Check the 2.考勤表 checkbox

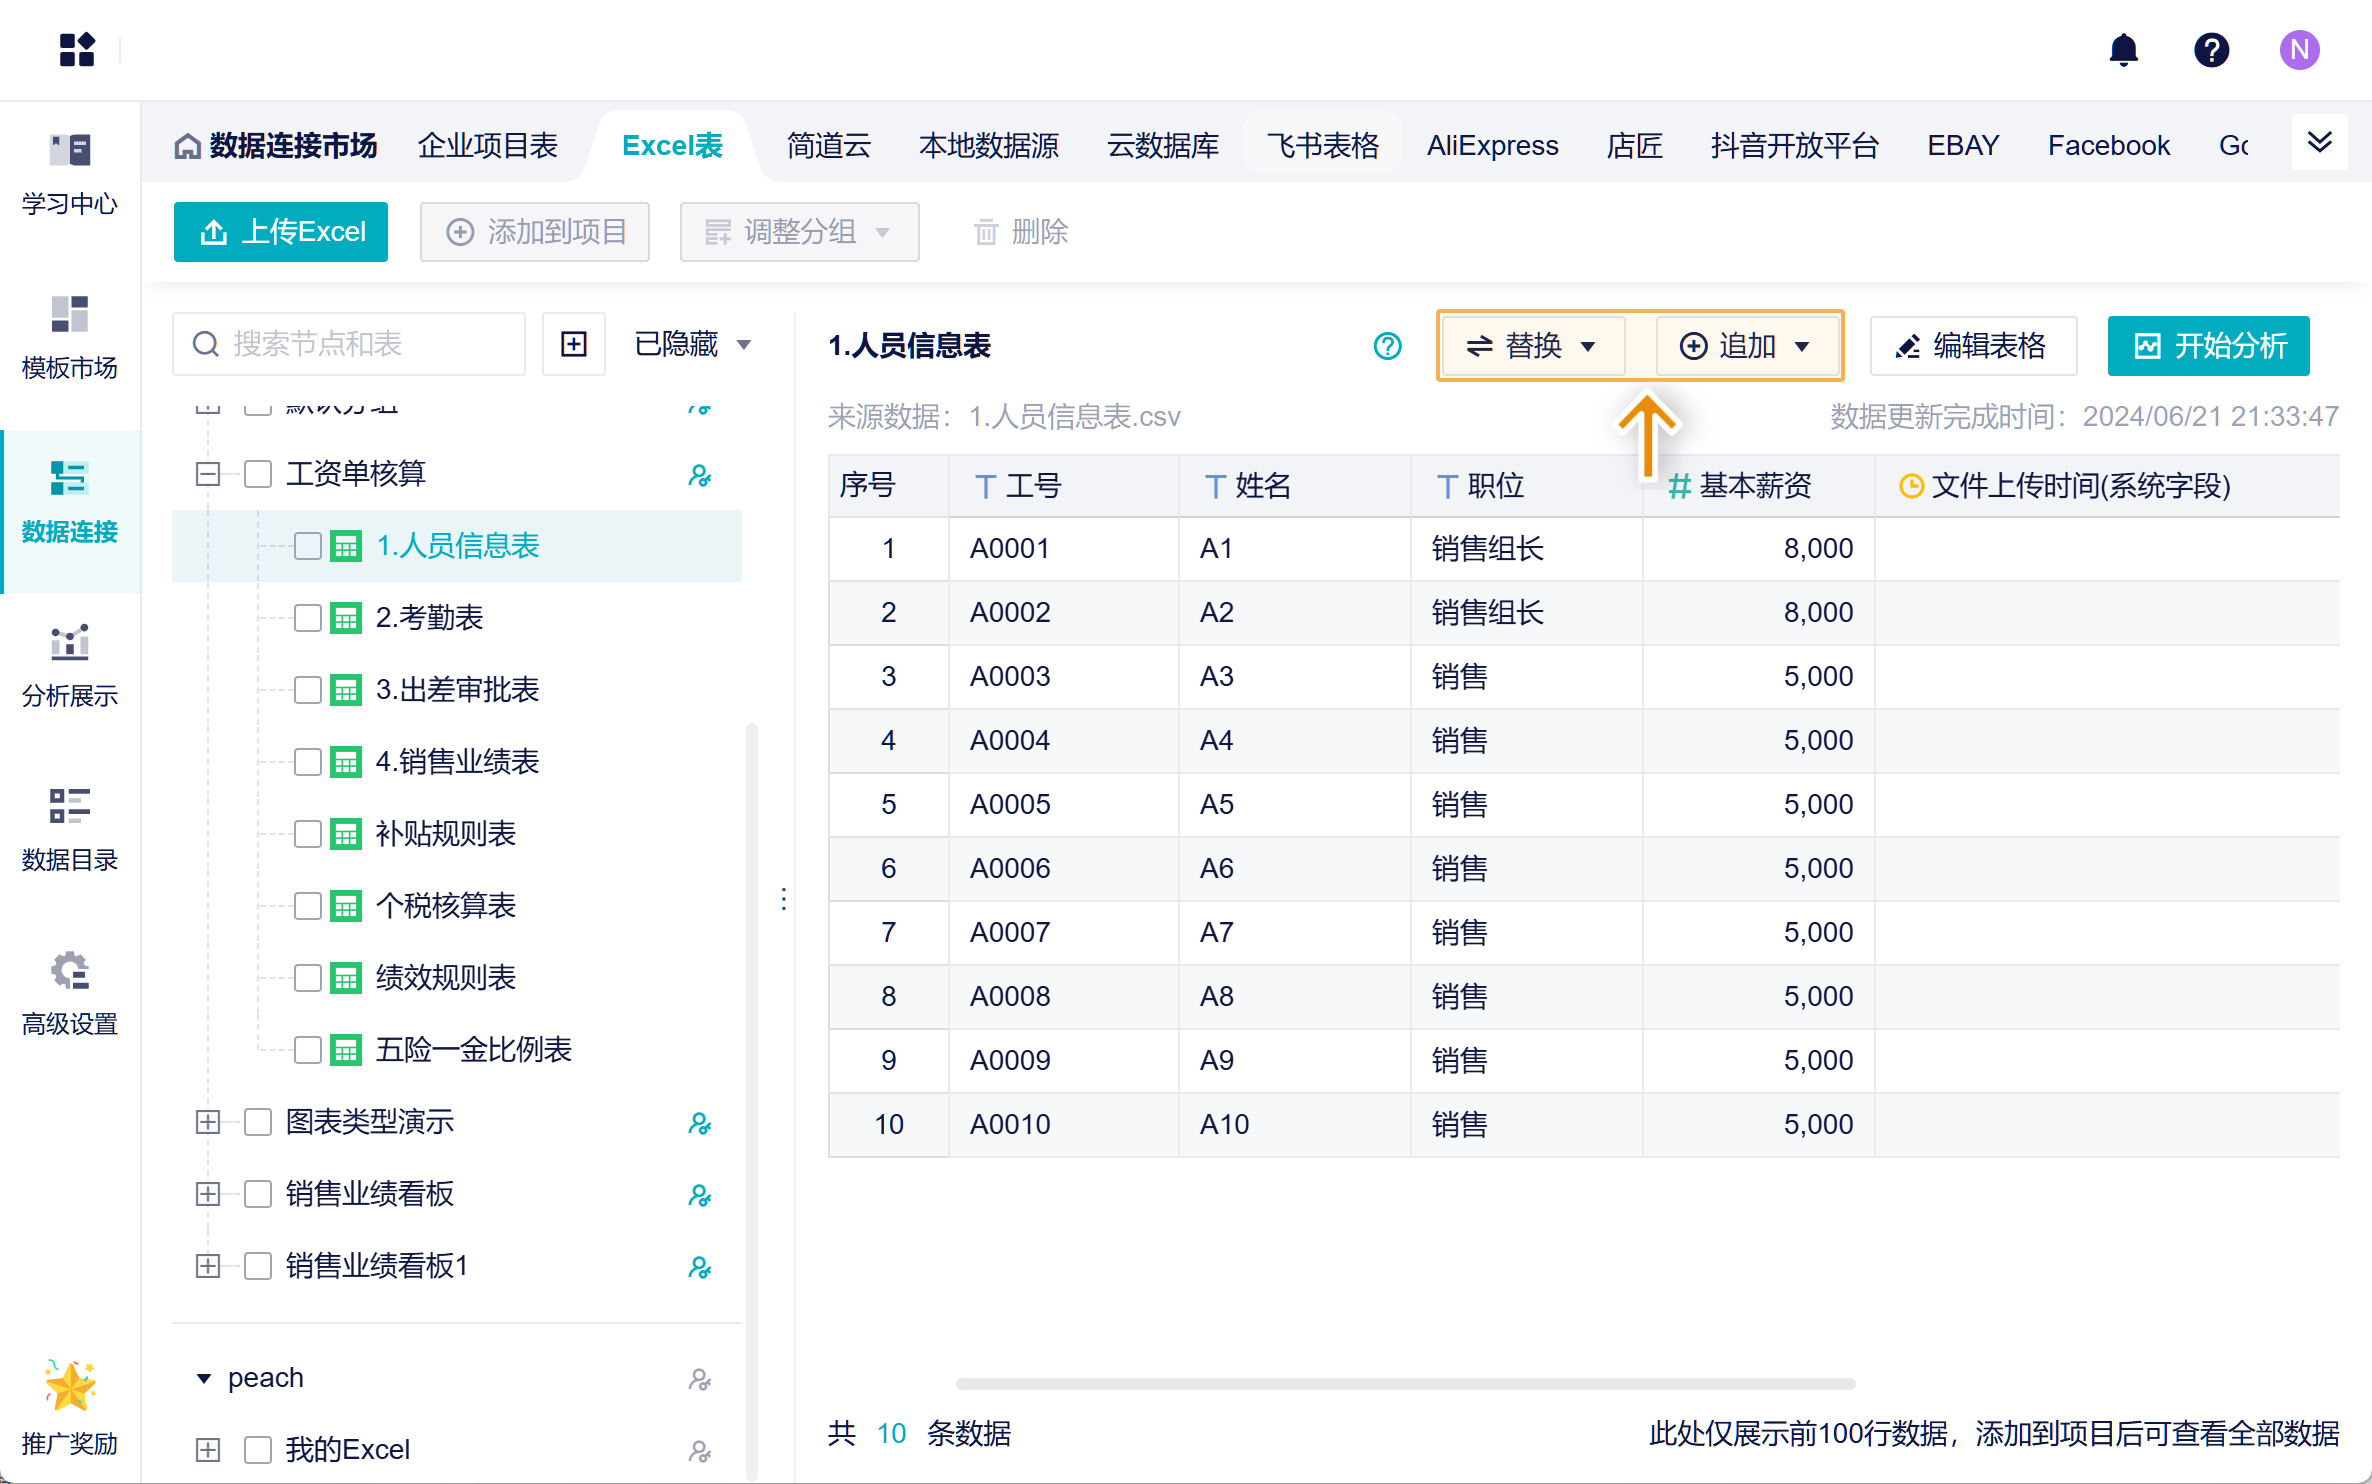[308, 618]
